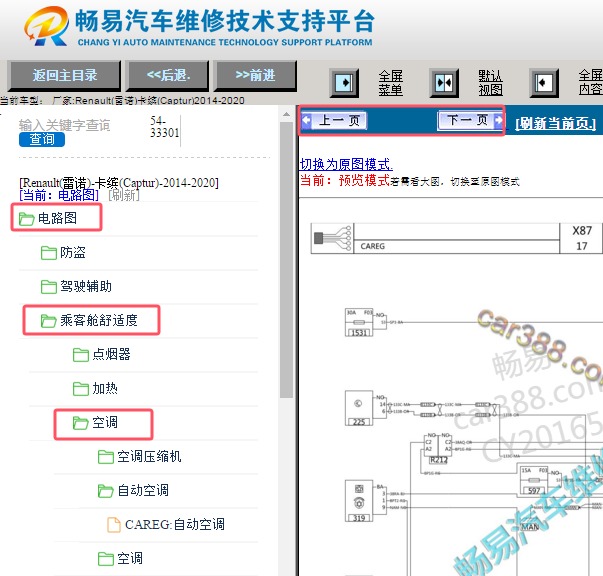The width and height of the screenshot is (603, 576).
Task: Click the 刷新 link in tree header
Action: (123, 195)
